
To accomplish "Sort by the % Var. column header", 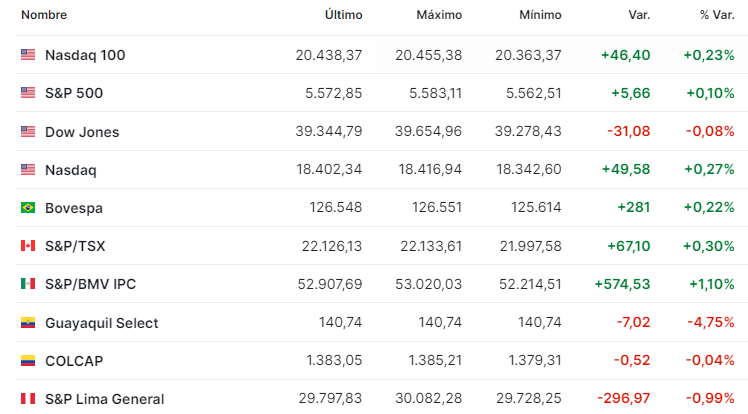I will click(x=717, y=15).
